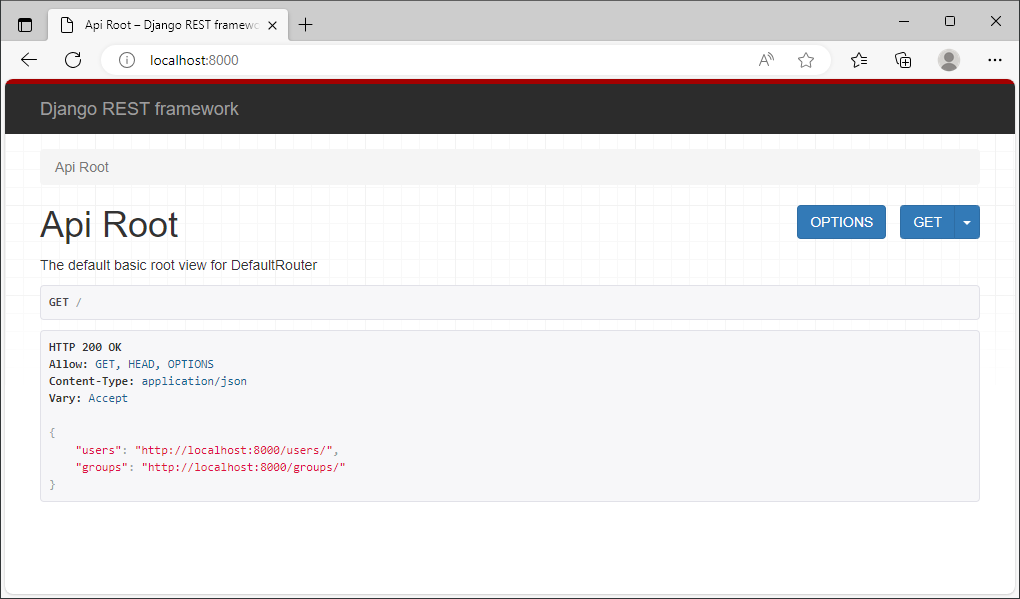Click the Django REST framework brand link
The image size is (1020, 599).
139,109
